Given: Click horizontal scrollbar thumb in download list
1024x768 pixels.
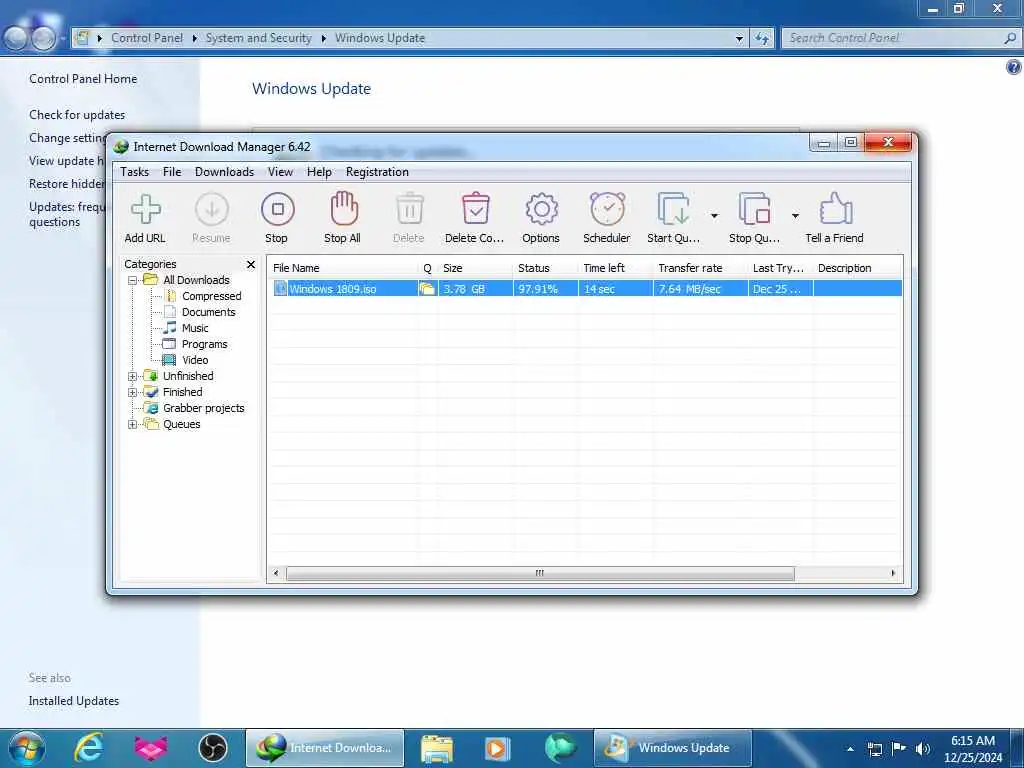Looking at the screenshot, I should coord(540,573).
